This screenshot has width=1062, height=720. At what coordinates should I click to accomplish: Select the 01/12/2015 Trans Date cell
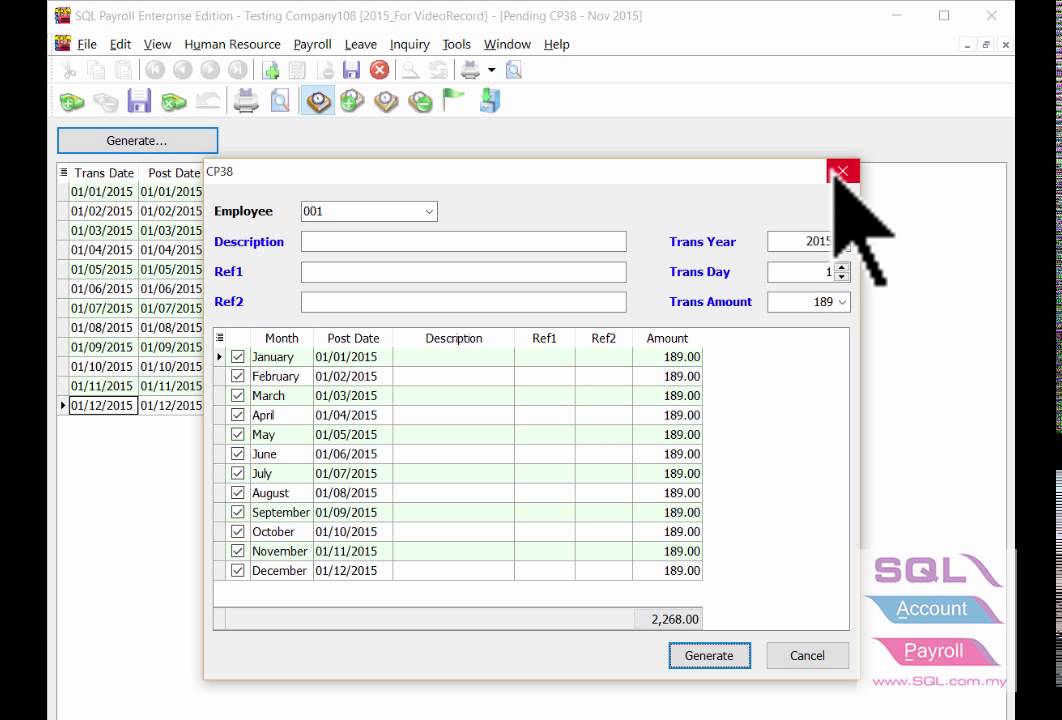(x=104, y=405)
